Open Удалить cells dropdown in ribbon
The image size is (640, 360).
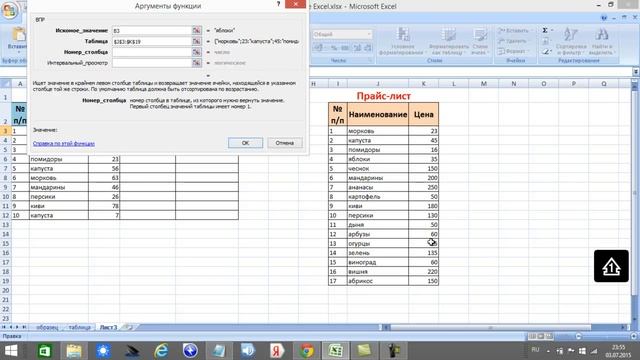[513, 41]
